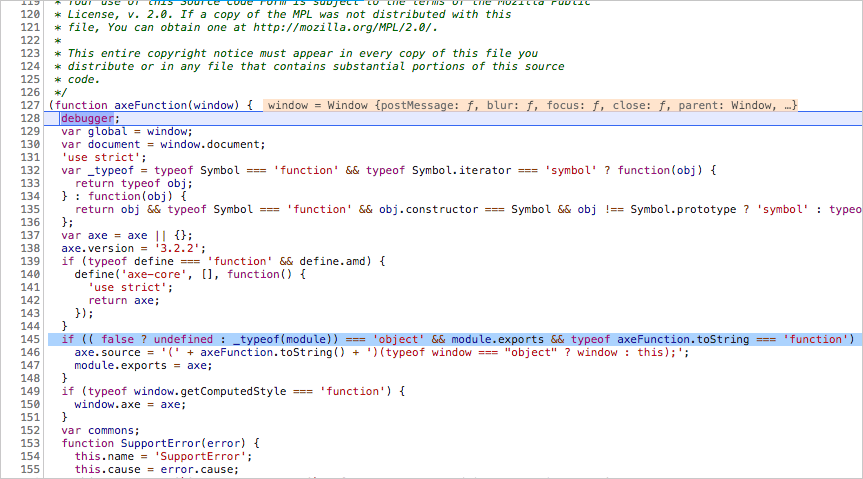The image size is (863, 479).
Task: Click line number 137 in the gutter
Action: pyautogui.click(x=30, y=236)
